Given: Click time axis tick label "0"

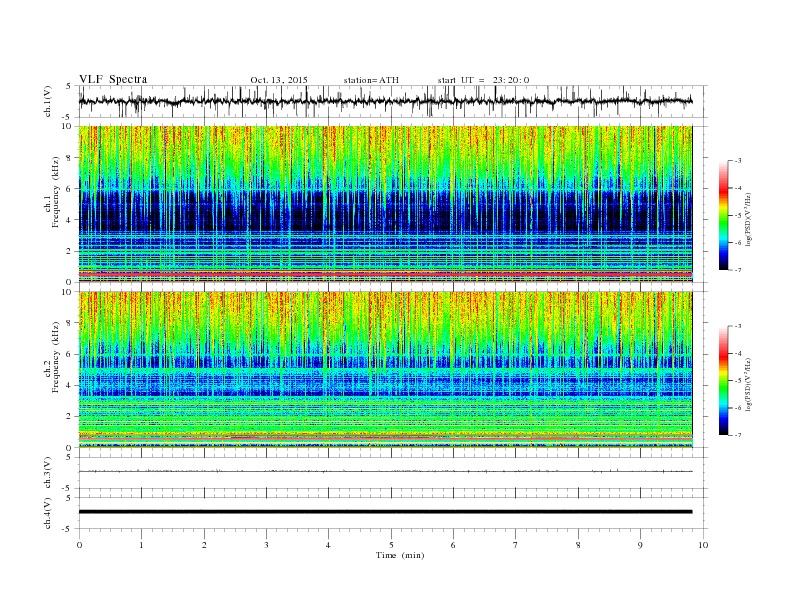Looking at the screenshot, I should click(x=79, y=545).
